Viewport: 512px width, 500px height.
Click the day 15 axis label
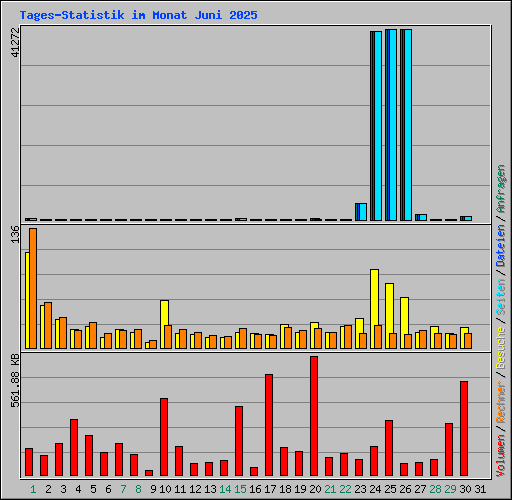tap(240, 489)
